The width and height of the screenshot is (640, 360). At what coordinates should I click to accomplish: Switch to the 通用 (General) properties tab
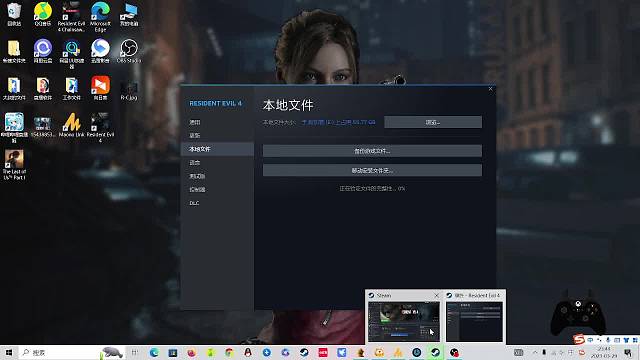217,122
